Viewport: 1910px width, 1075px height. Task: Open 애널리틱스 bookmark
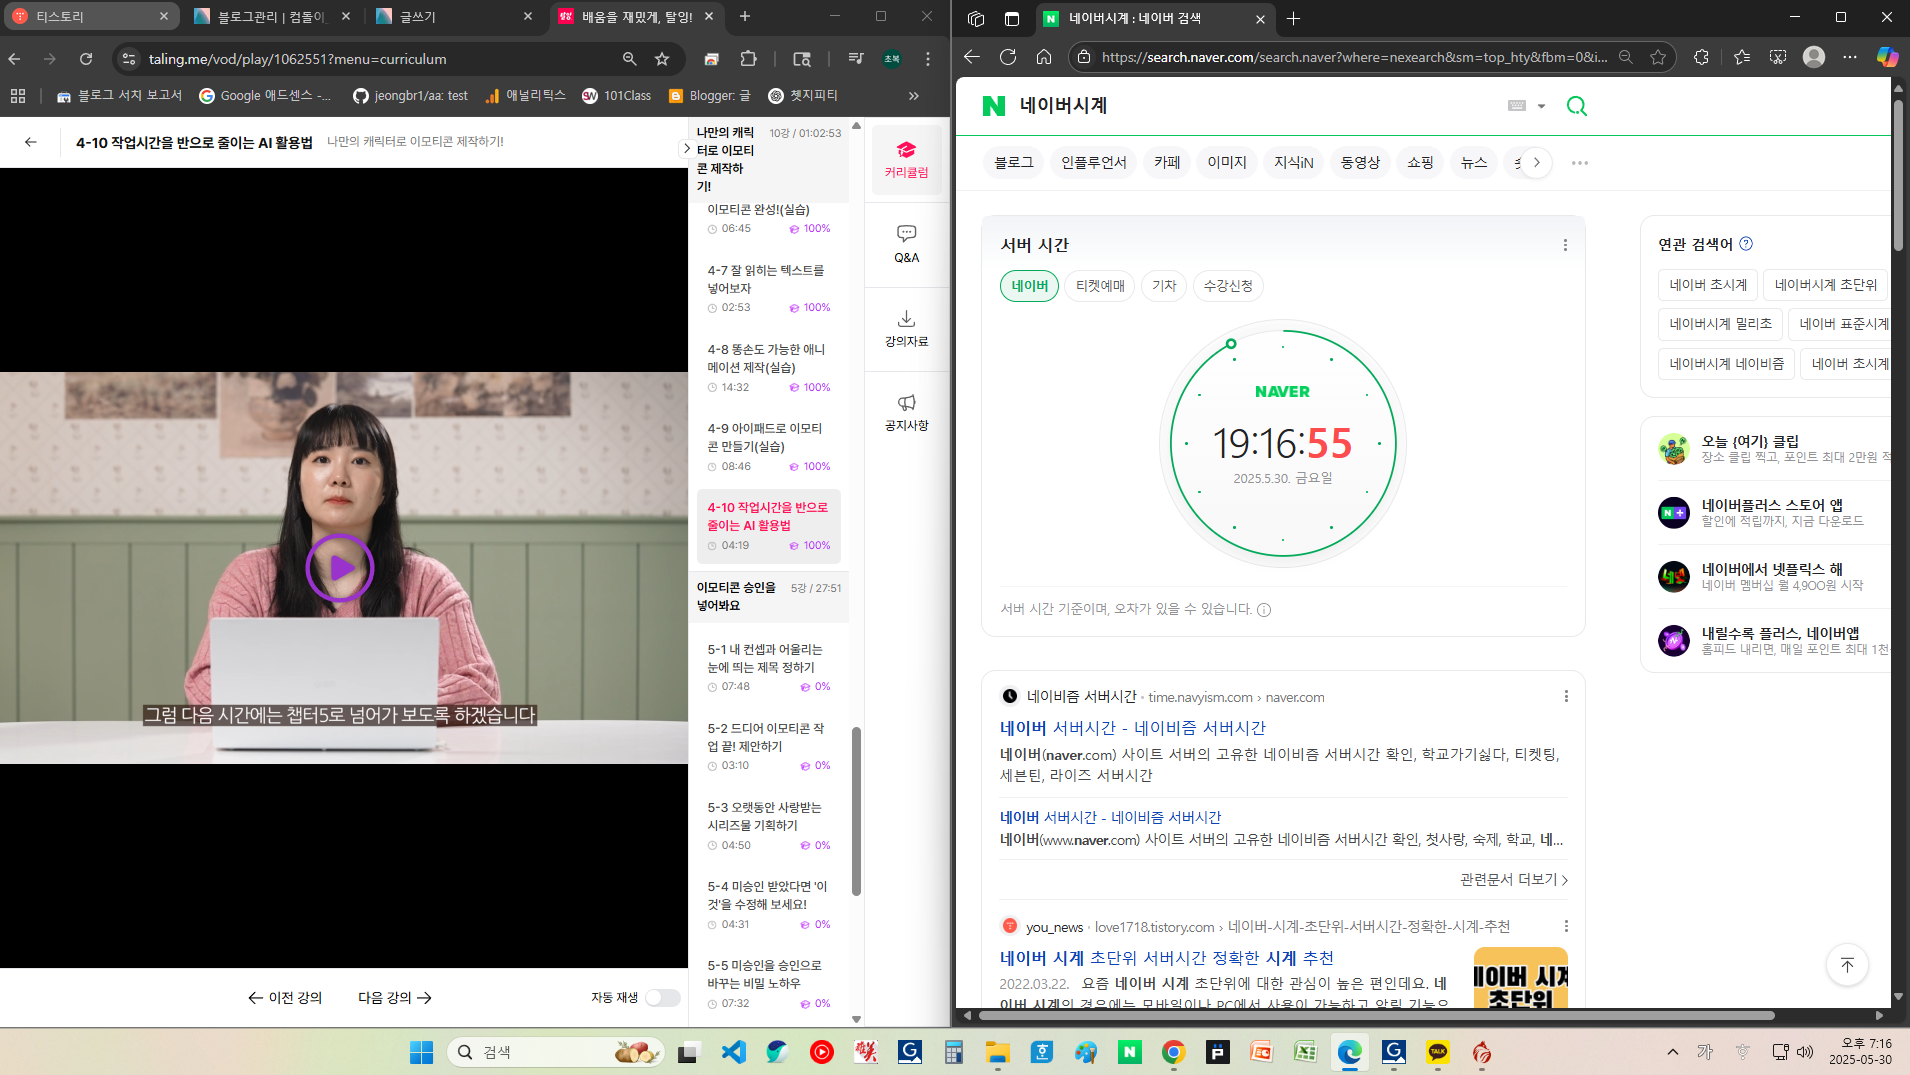click(525, 95)
